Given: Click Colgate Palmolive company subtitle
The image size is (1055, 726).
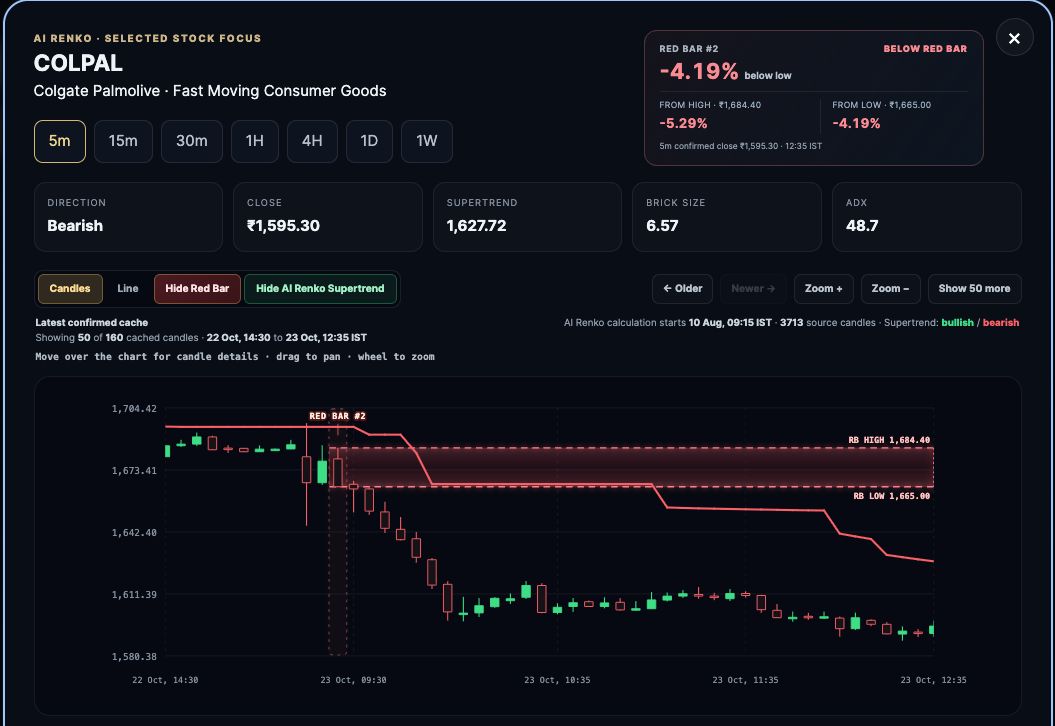Looking at the screenshot, I should click(210, 91).
